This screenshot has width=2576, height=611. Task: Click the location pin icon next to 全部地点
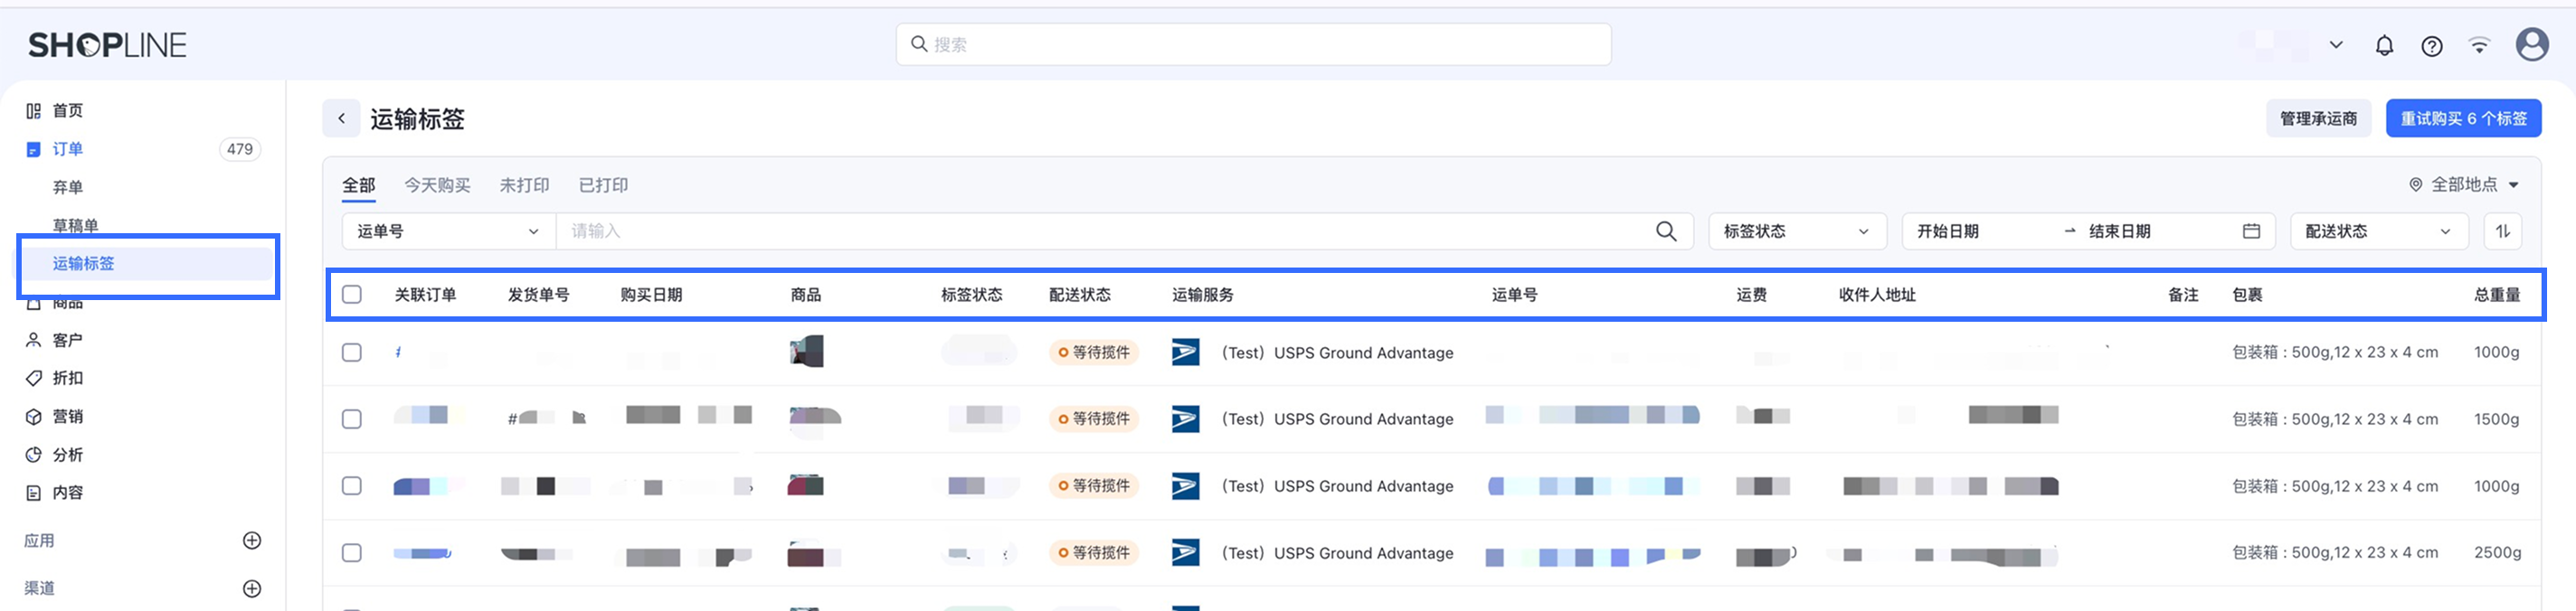(x=2415, y=185)
